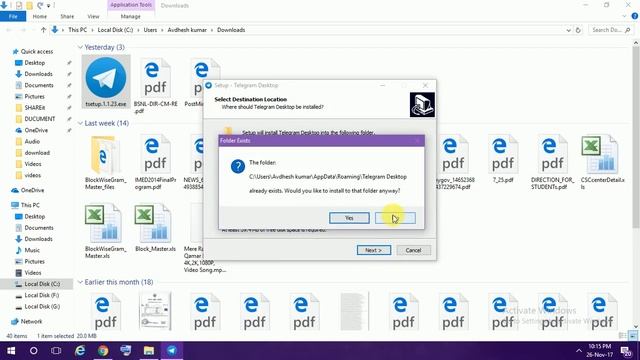This screenshot has height=360, width=640.
Task: Open Cortana search circle
Action: click(x=34, y=351)
